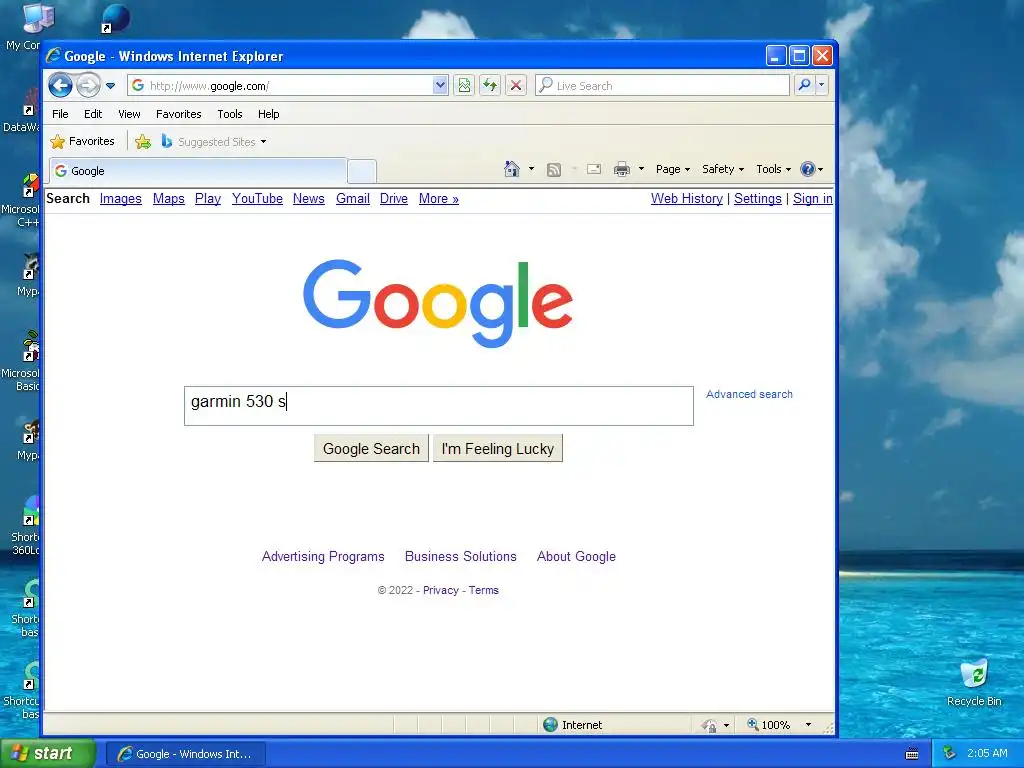Open Web History link
The image size is (1024, 768).
[x=687, y=199]
